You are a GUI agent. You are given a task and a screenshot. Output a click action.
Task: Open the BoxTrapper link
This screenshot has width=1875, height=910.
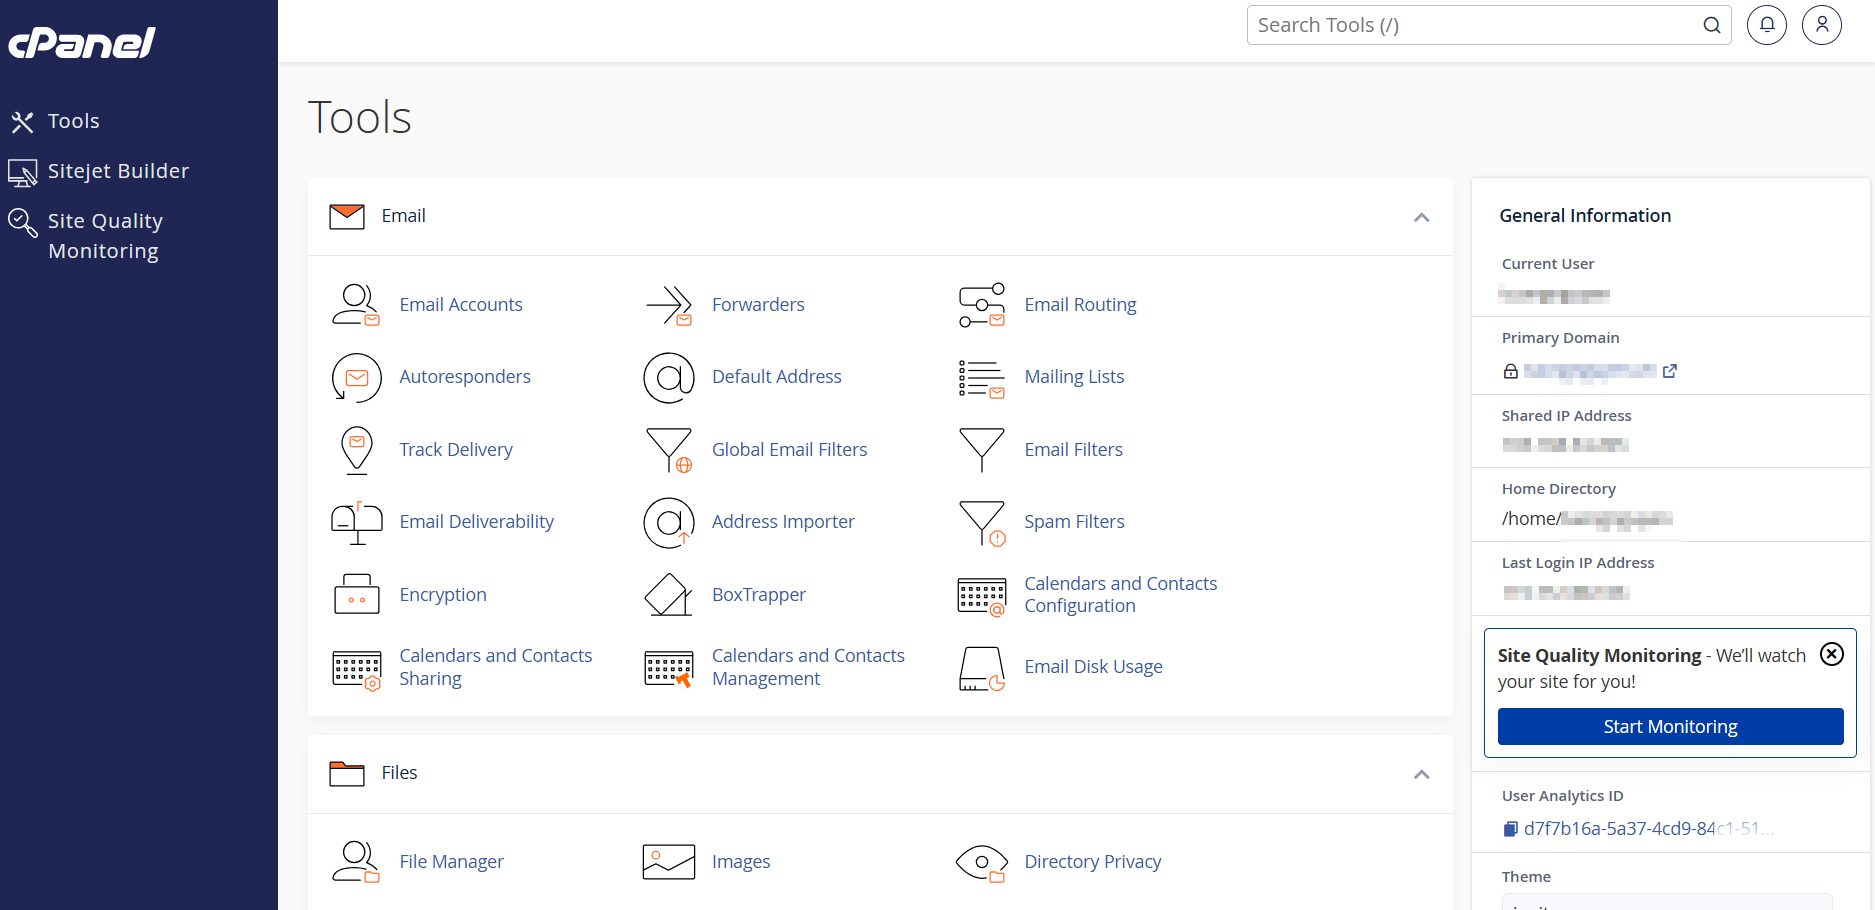(759, 595)
